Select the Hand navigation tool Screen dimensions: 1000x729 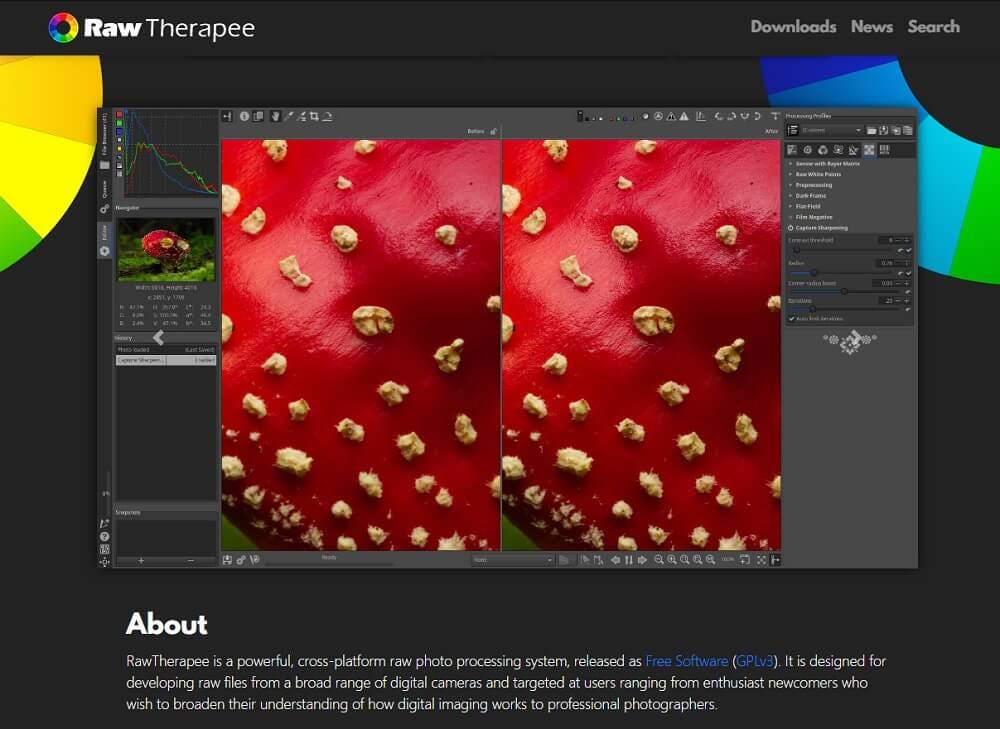tap(275, 116)
